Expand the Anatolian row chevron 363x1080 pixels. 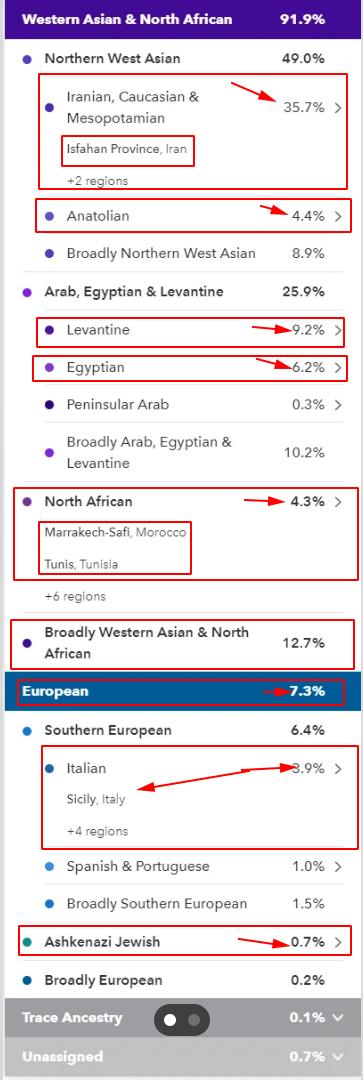pos(338,216)
